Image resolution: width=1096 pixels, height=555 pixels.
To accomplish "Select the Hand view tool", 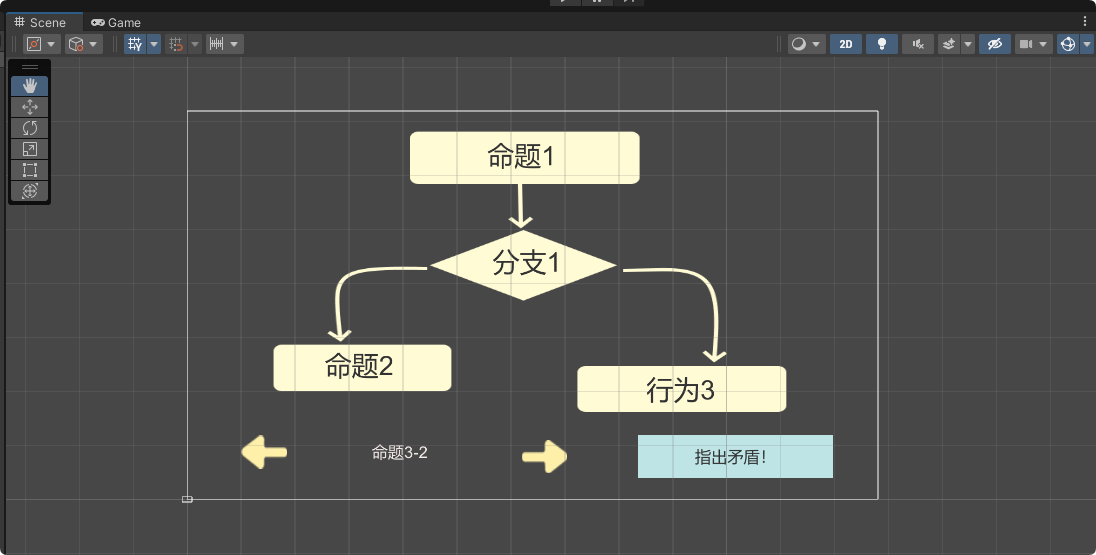I will click(x=29, y=86).
